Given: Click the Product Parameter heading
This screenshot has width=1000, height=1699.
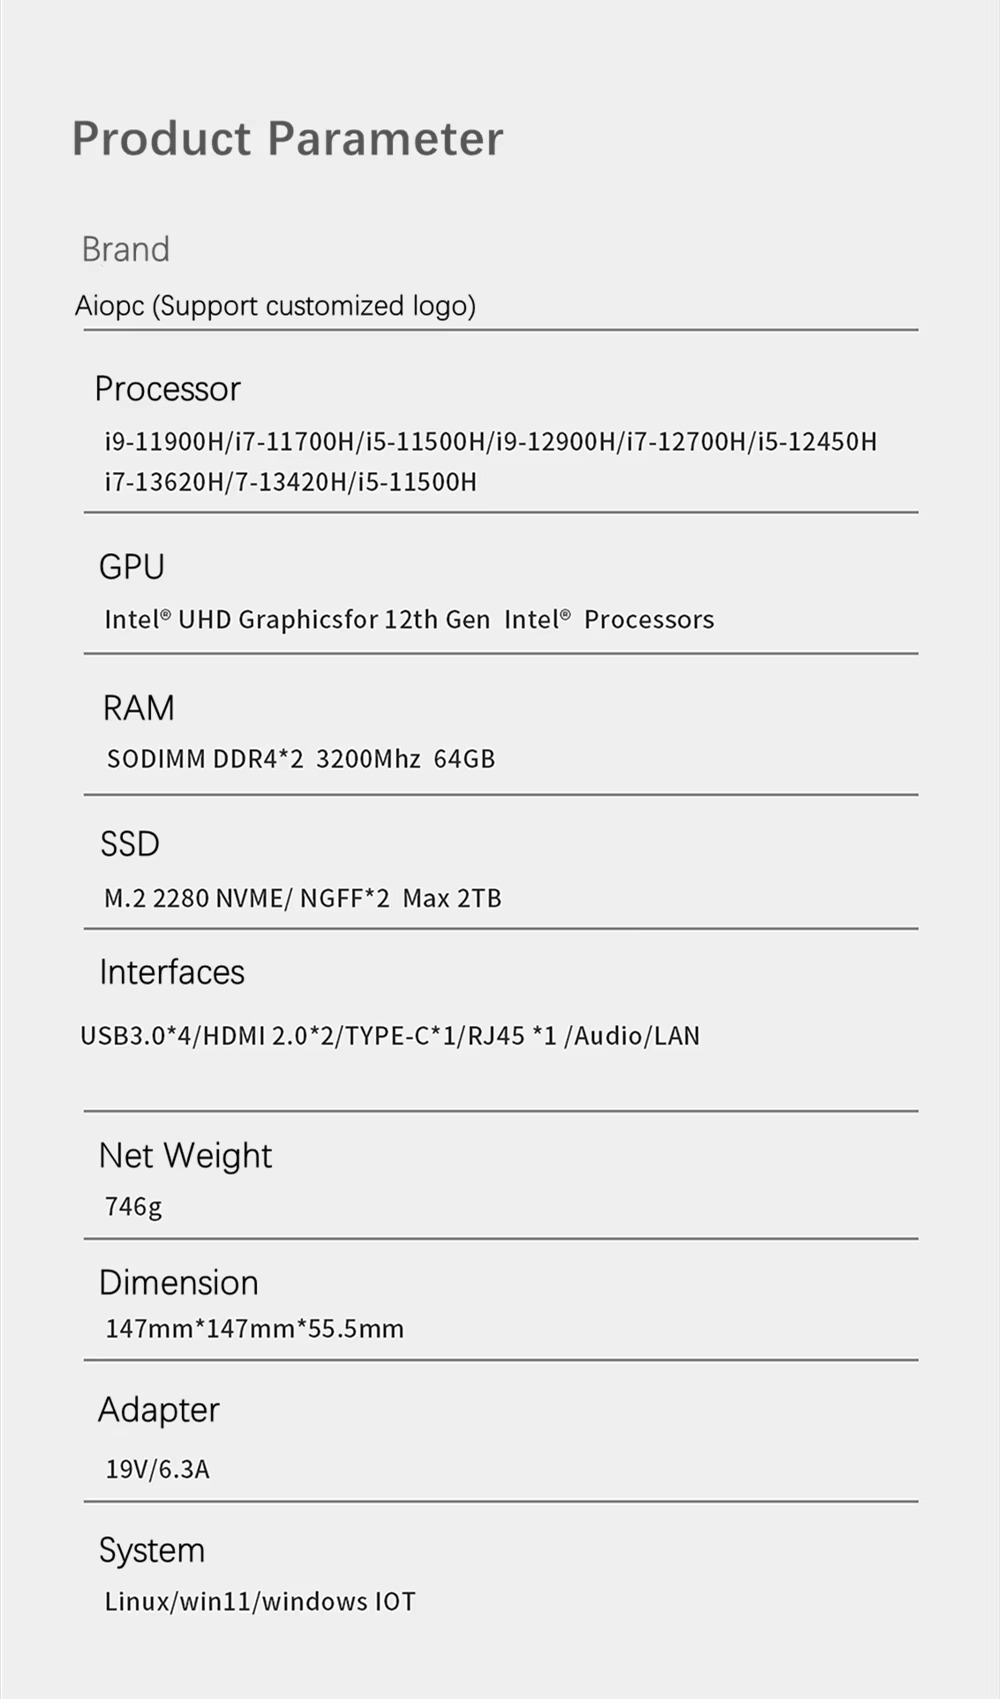Looking at the screenshot, I should (287, 138).
